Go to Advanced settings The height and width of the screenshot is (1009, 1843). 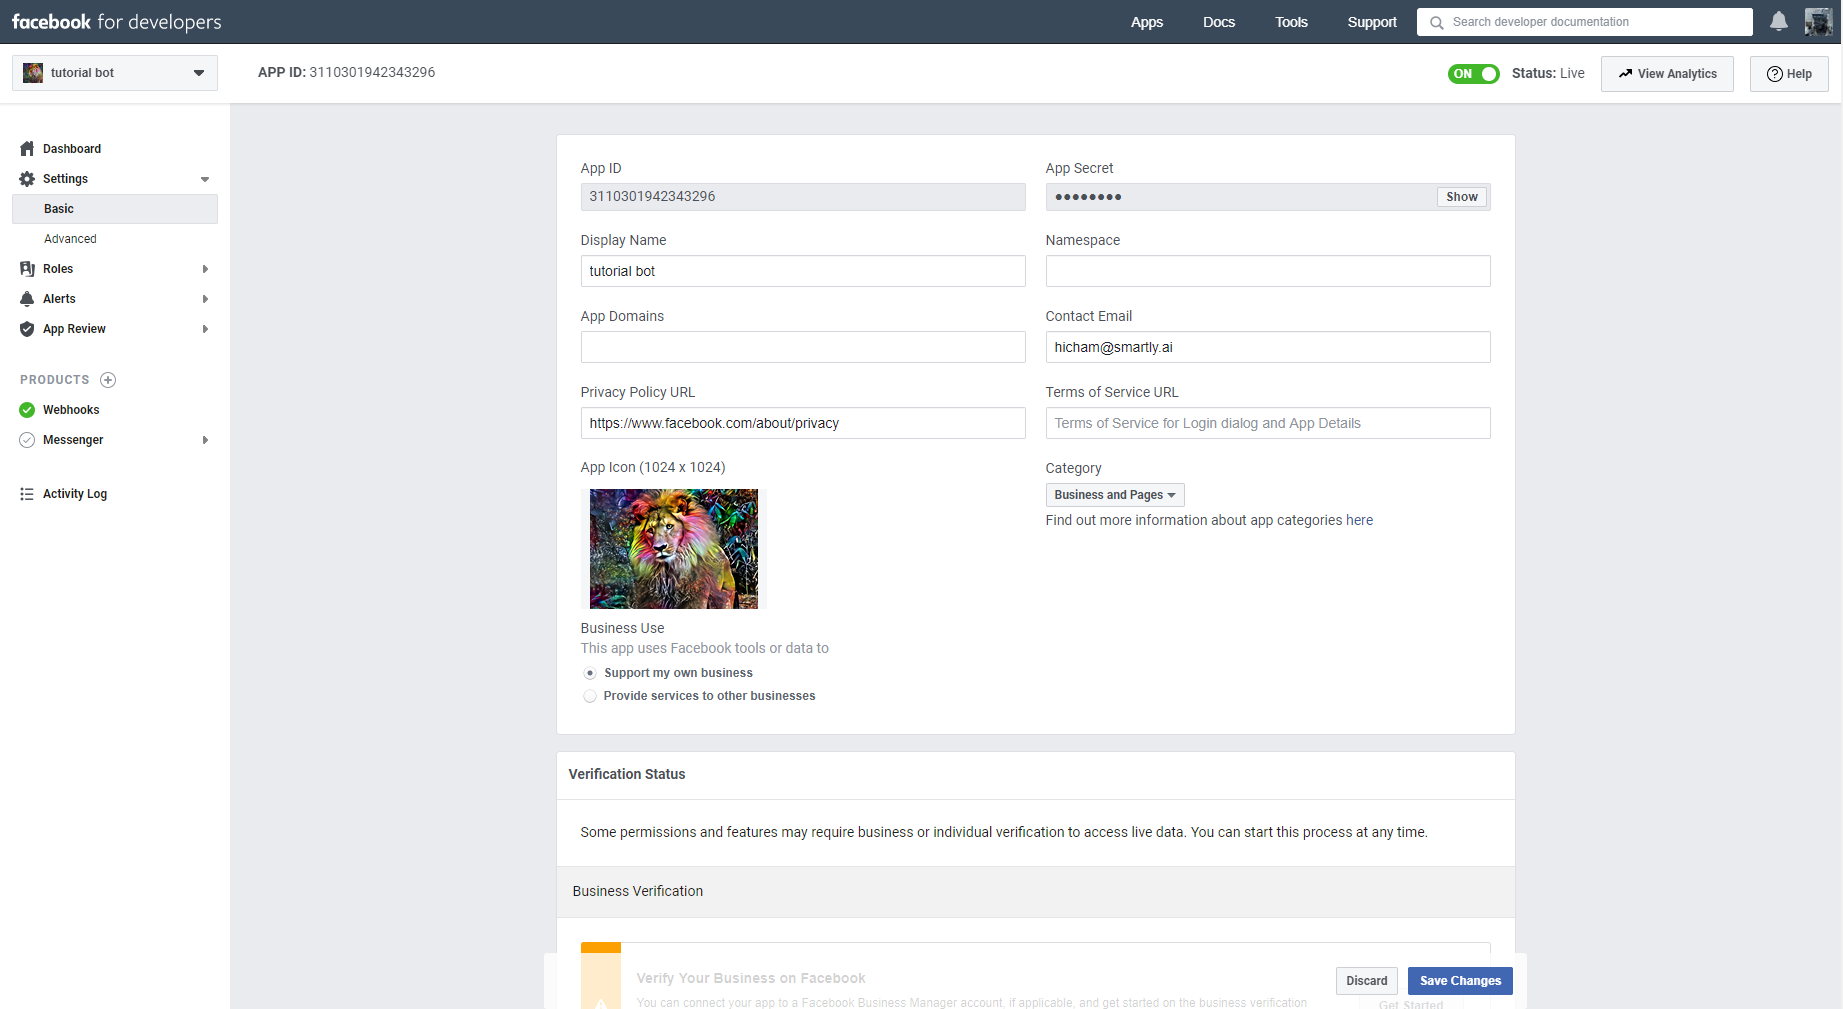point(70,239)
